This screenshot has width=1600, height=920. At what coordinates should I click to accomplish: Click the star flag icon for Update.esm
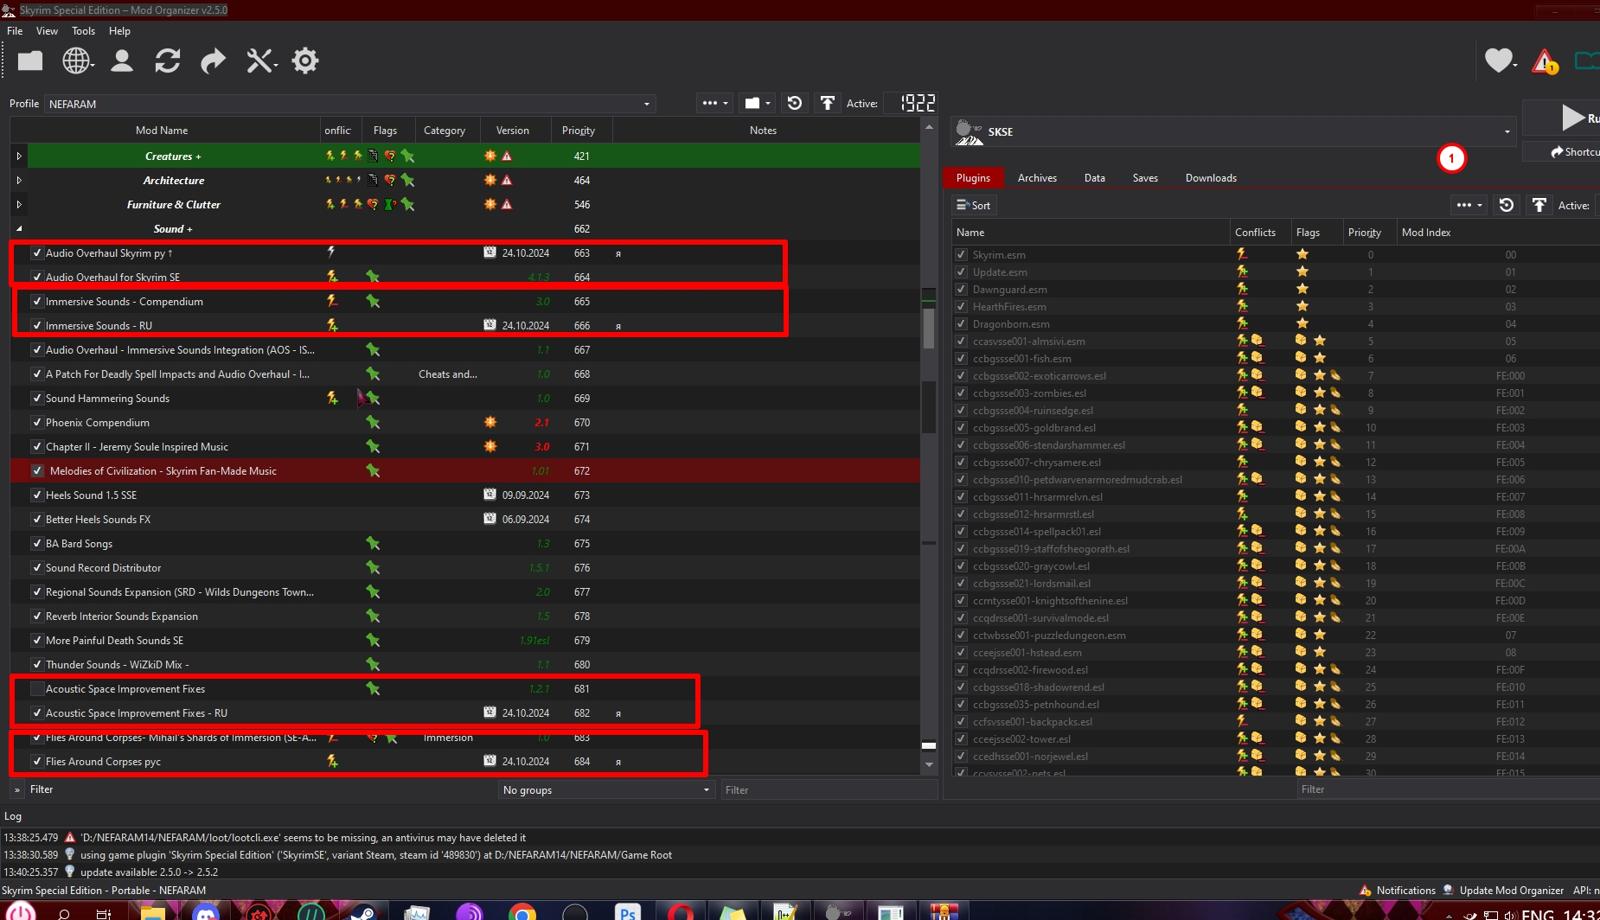pos(1302,272)
